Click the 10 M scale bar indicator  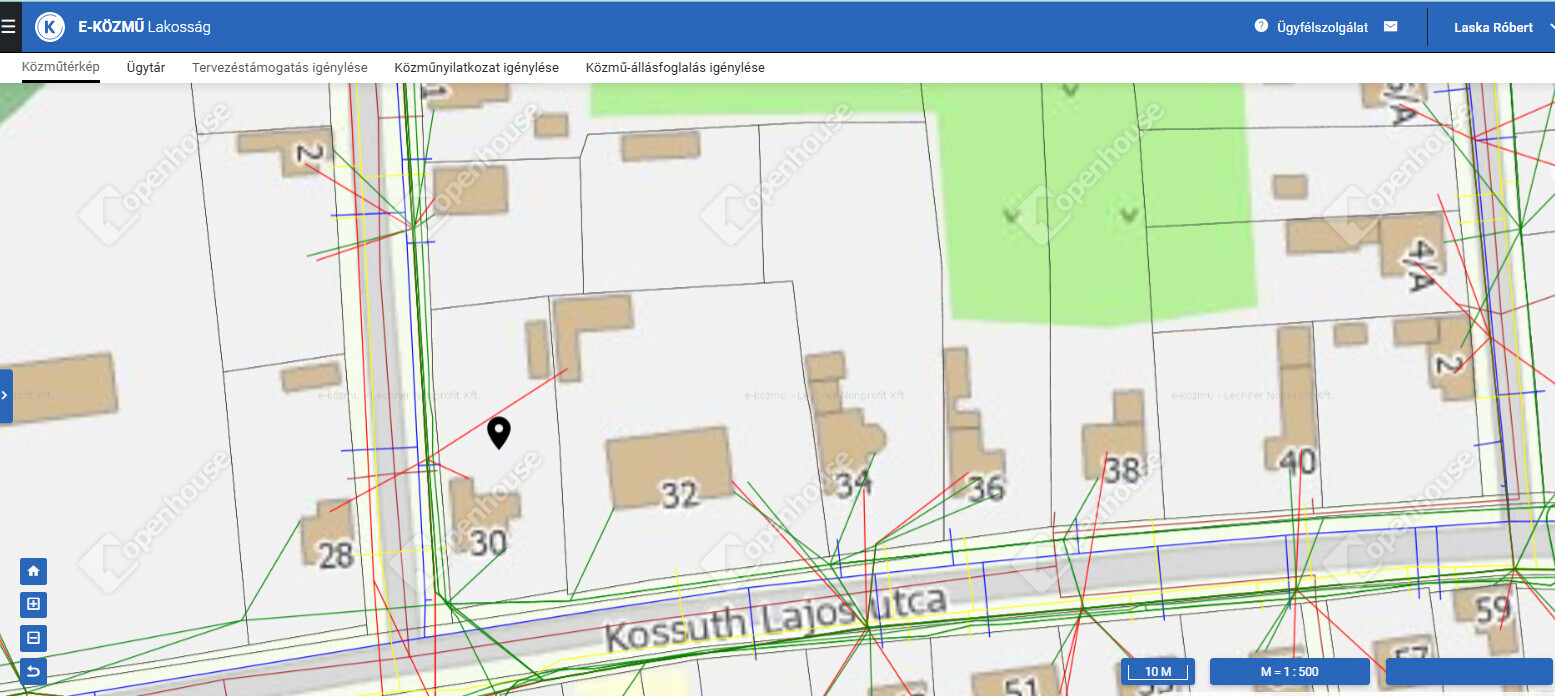(1158, 671)
